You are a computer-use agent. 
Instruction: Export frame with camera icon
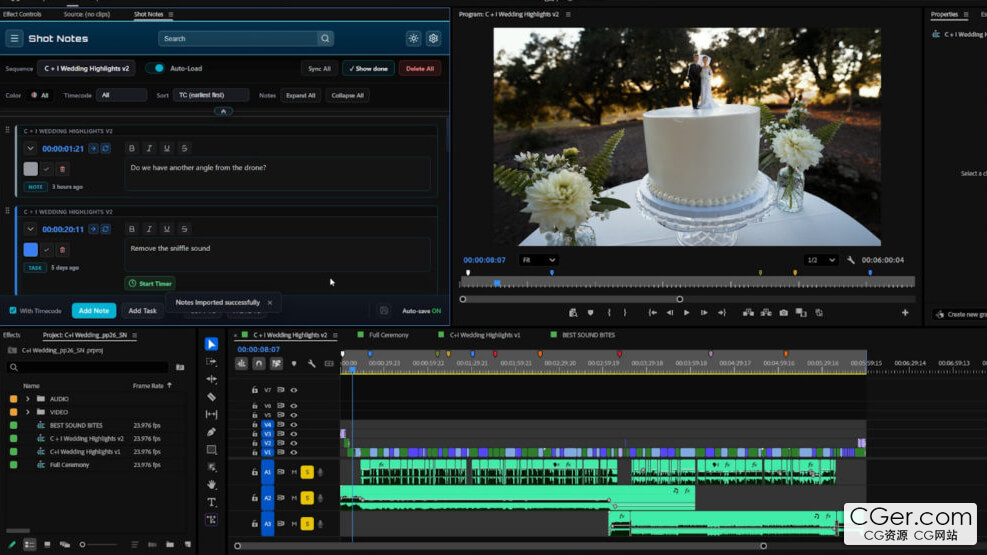click(784, 313)
